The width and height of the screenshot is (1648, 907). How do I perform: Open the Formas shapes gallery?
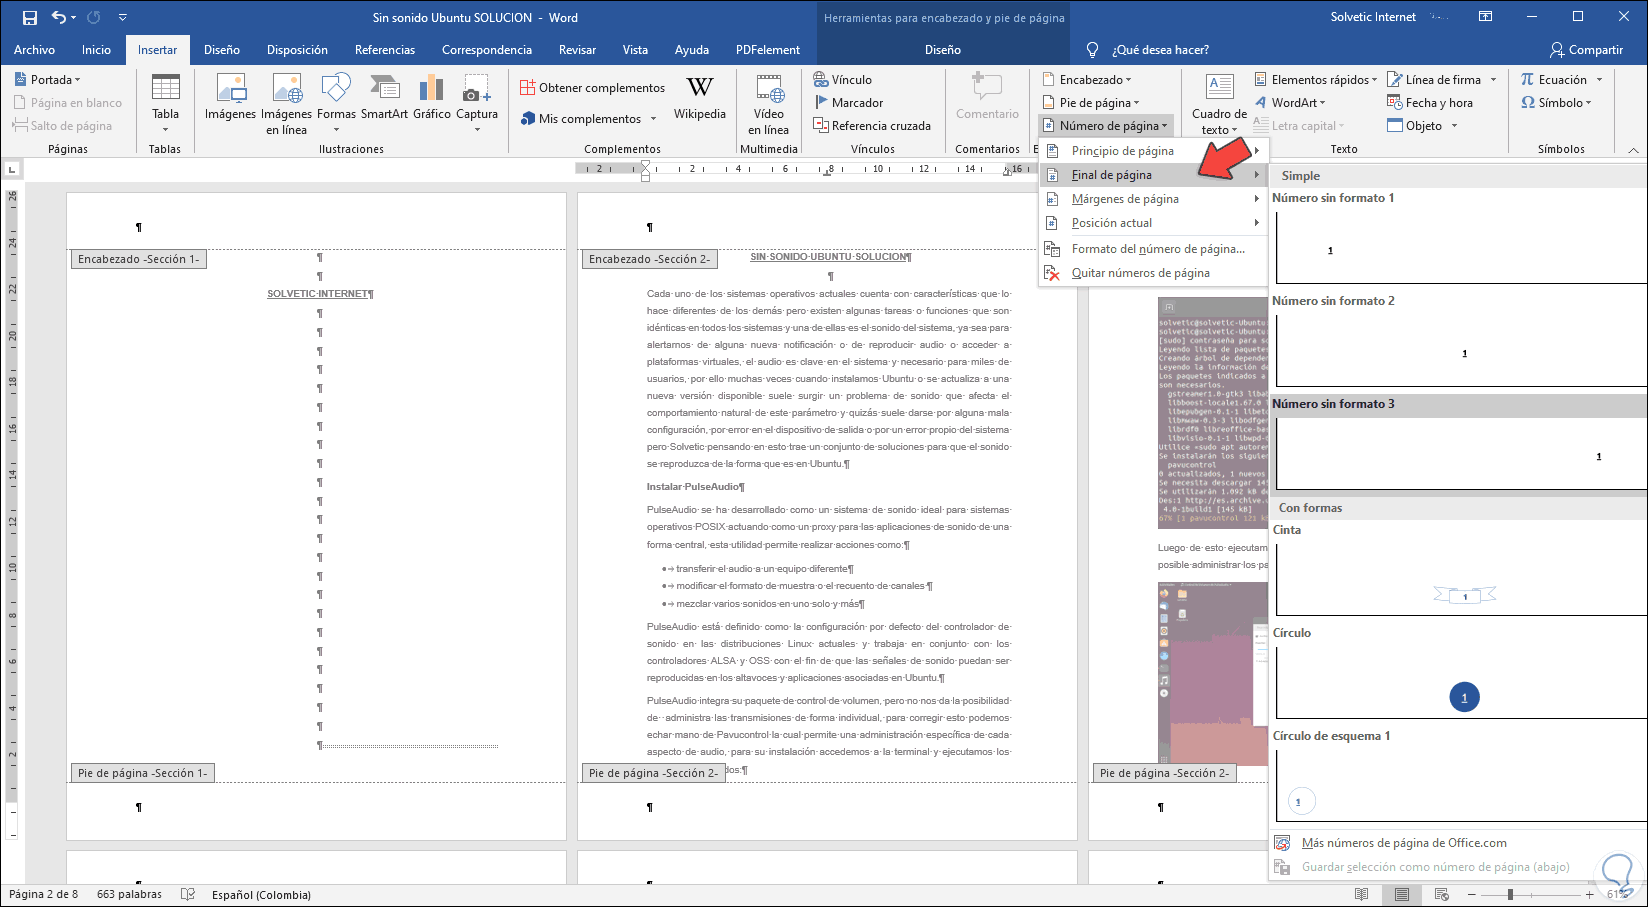point(336,103)
